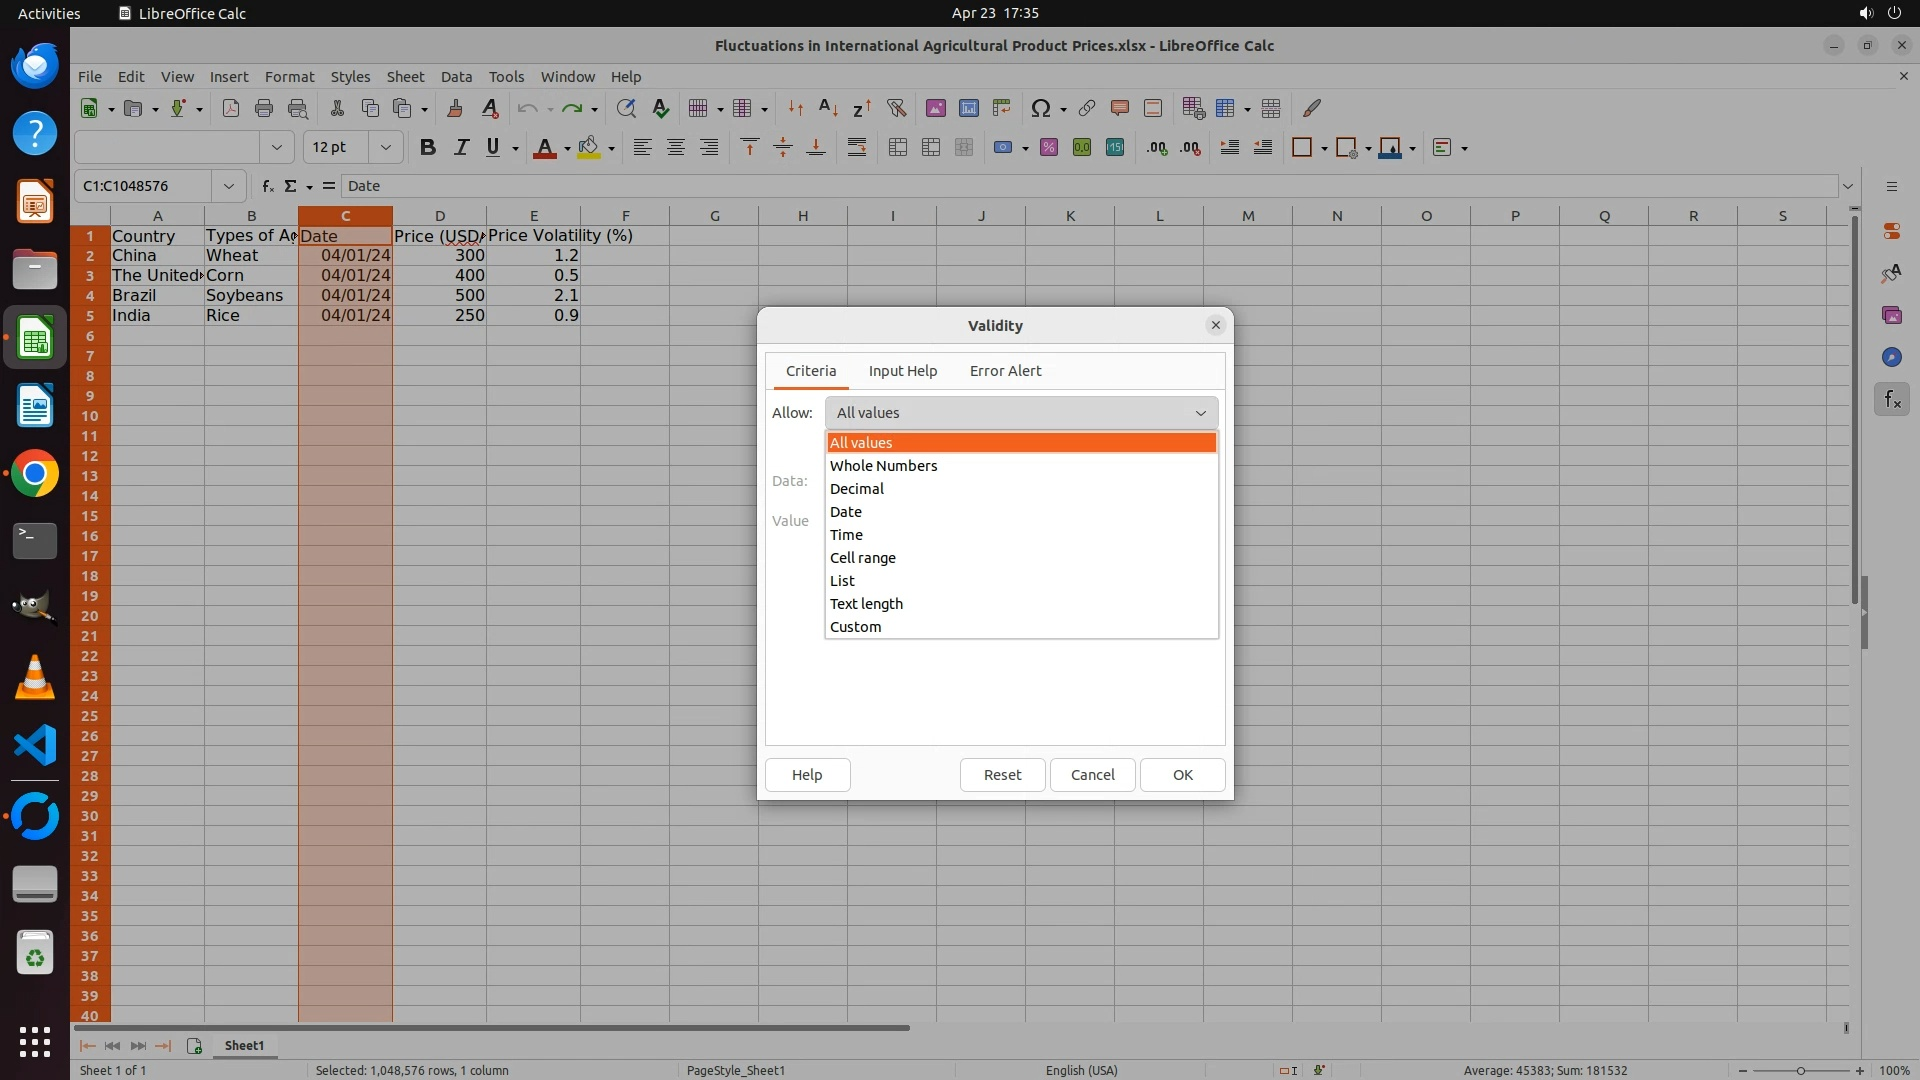Click the Sort Ascending toolbar icon
The image size is (1920, 1080).
pyautogui.click(x=828, y=108)
